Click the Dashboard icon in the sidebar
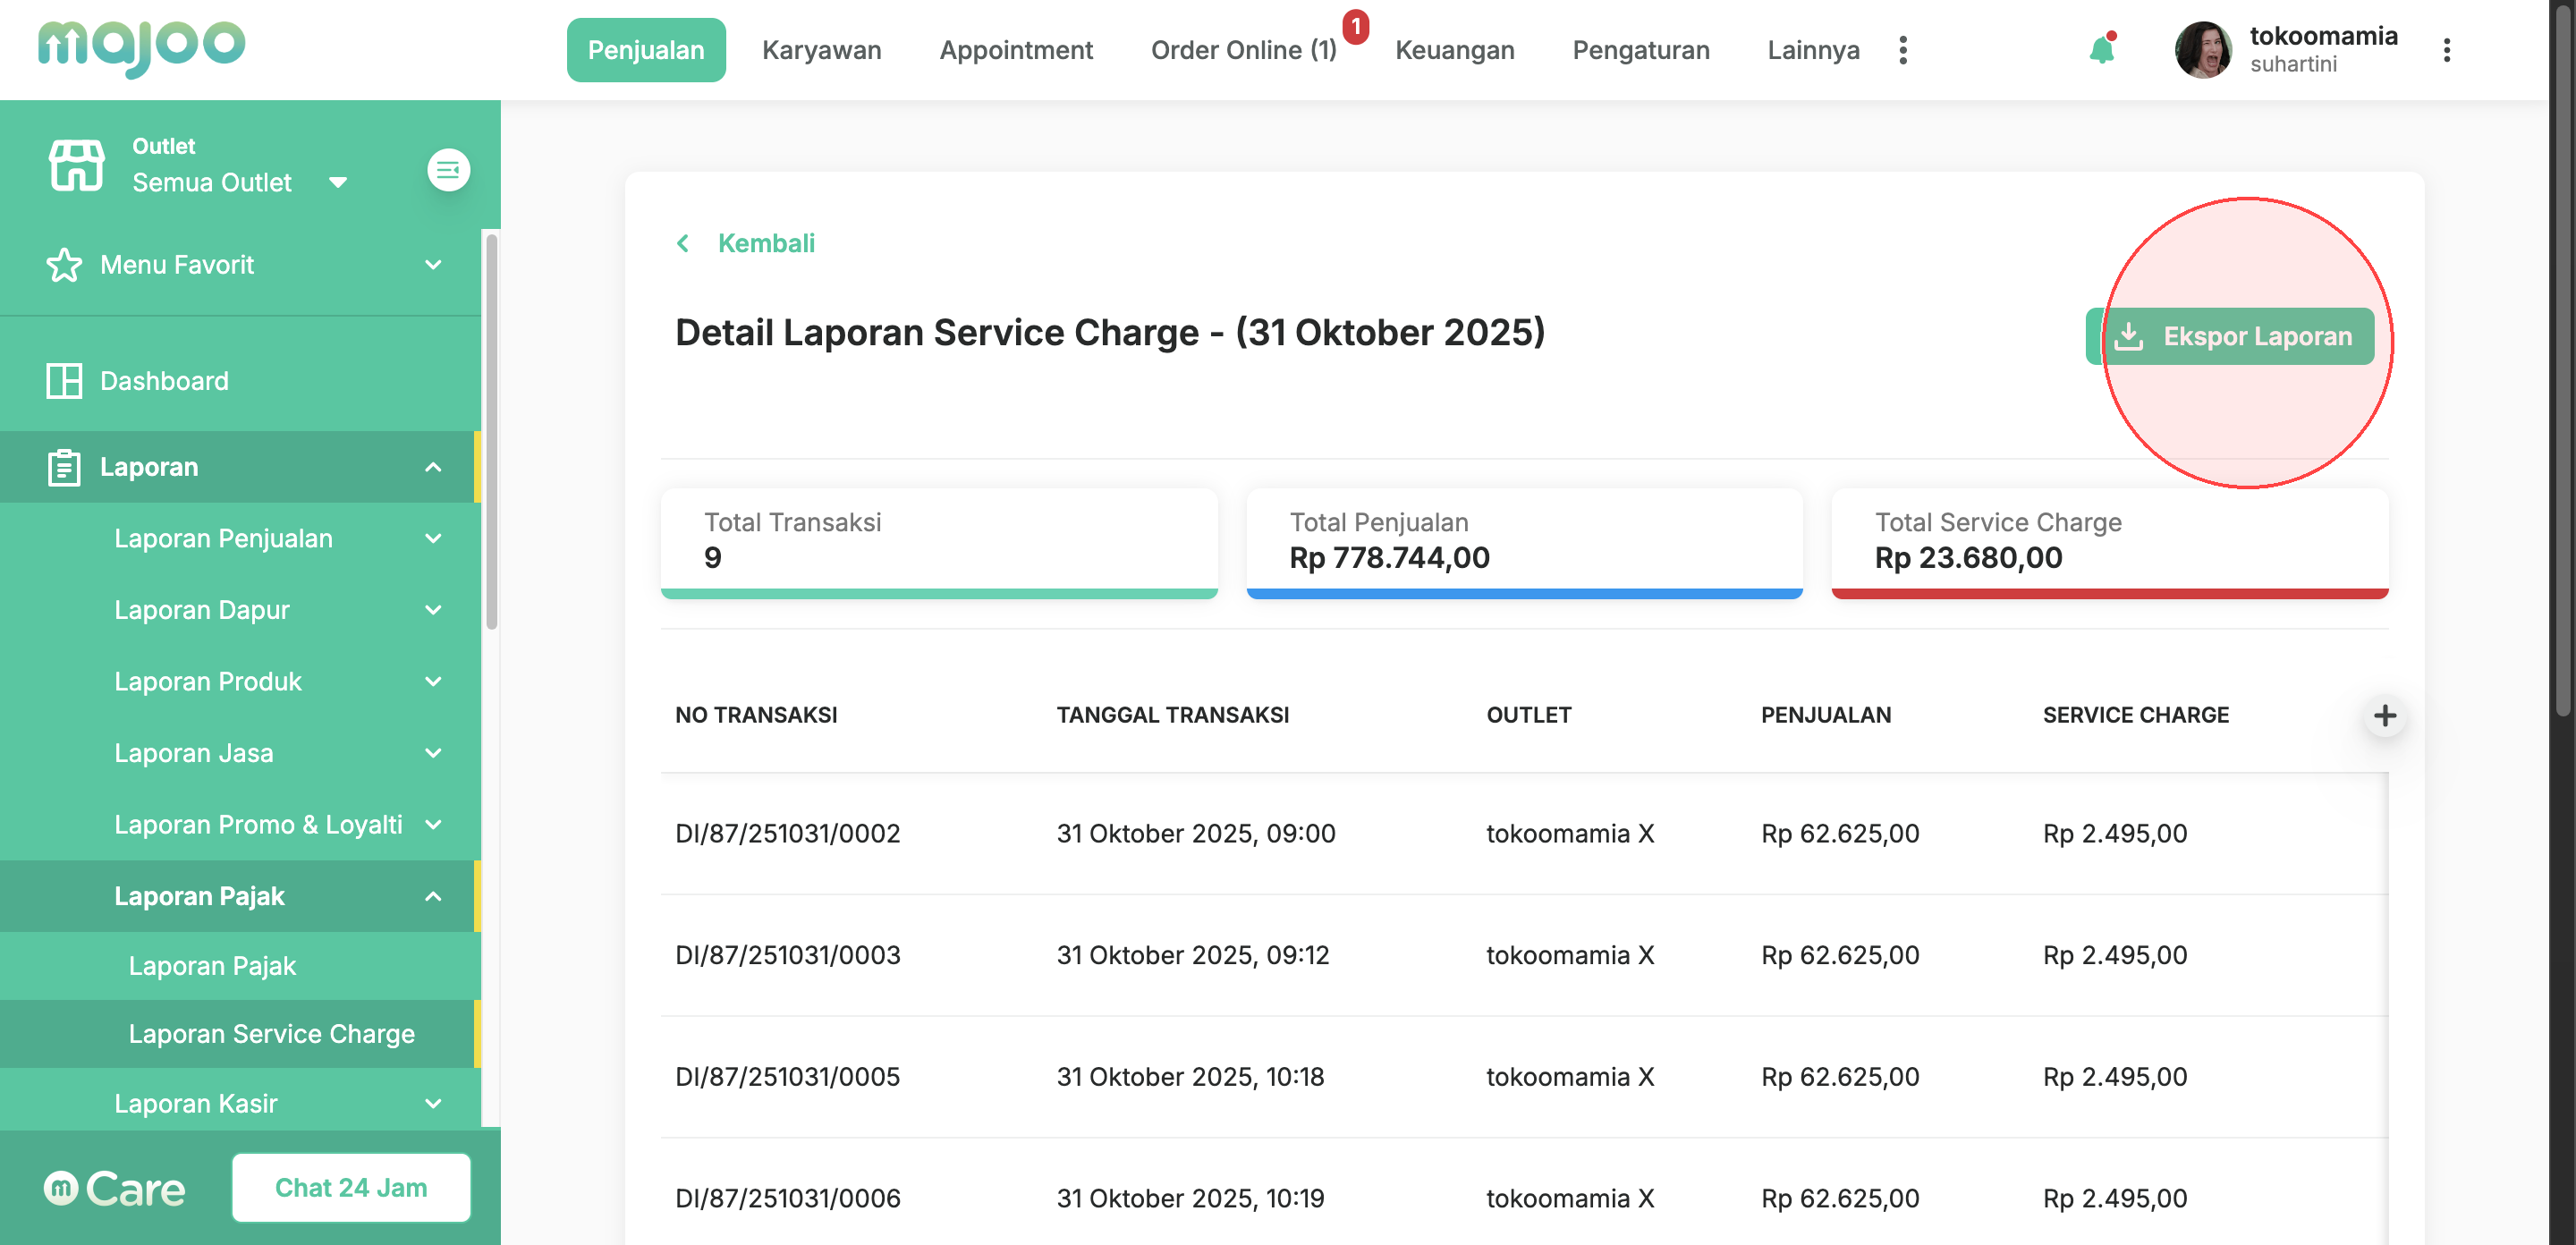Viewport: 2576px width, 1245px height. (x=64, y=381)
